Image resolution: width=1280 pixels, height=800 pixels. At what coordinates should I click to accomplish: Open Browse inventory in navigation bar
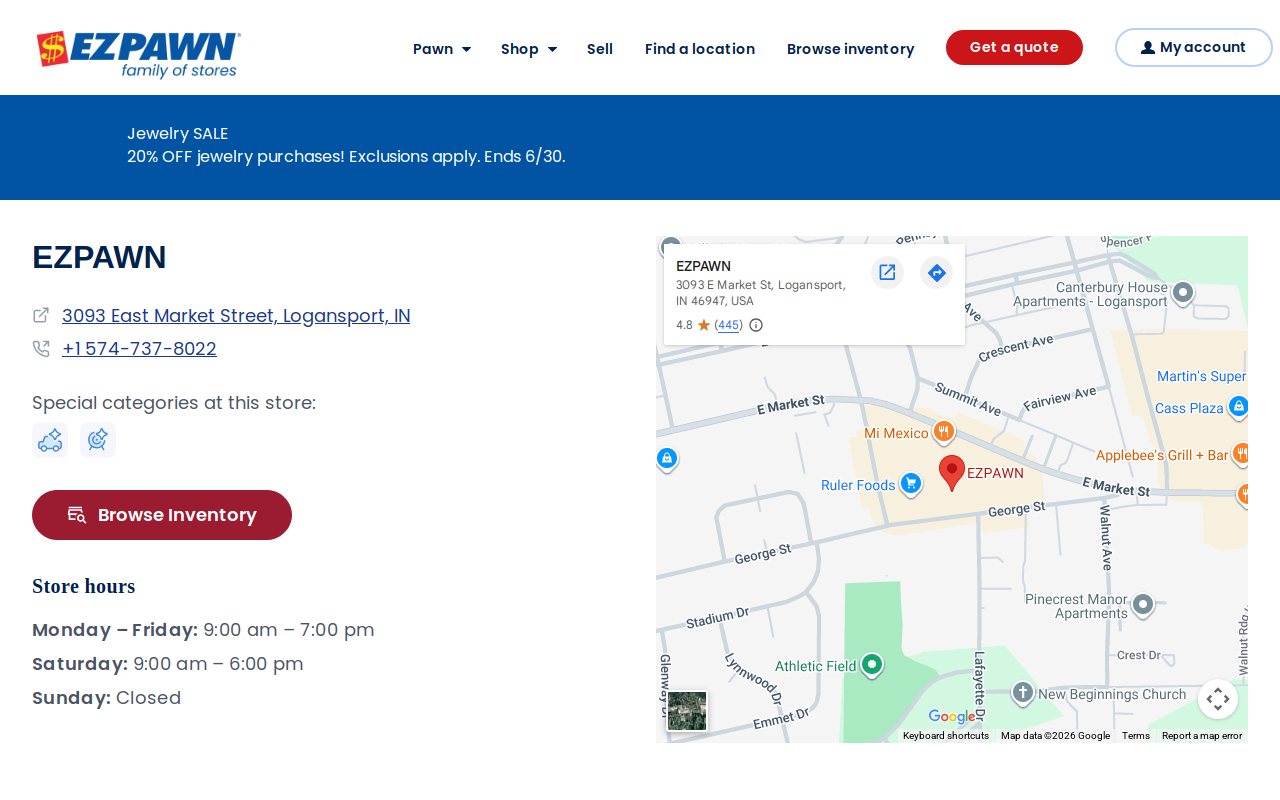851,49
